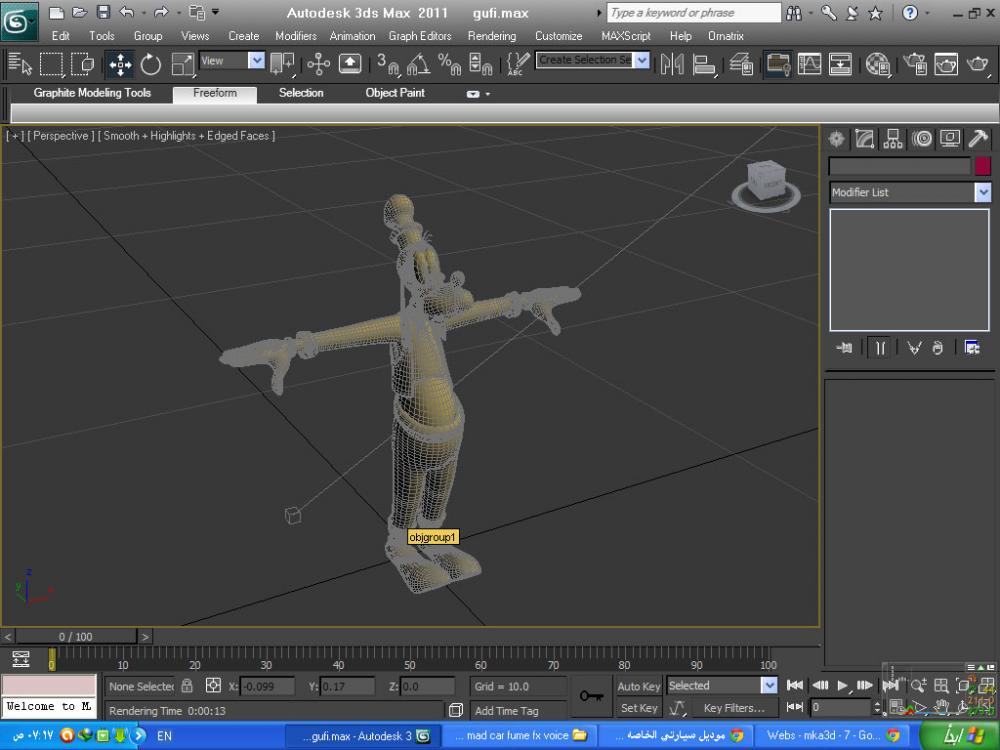Toggle the selection lock padlock
1000x750 pixels.
187,686
